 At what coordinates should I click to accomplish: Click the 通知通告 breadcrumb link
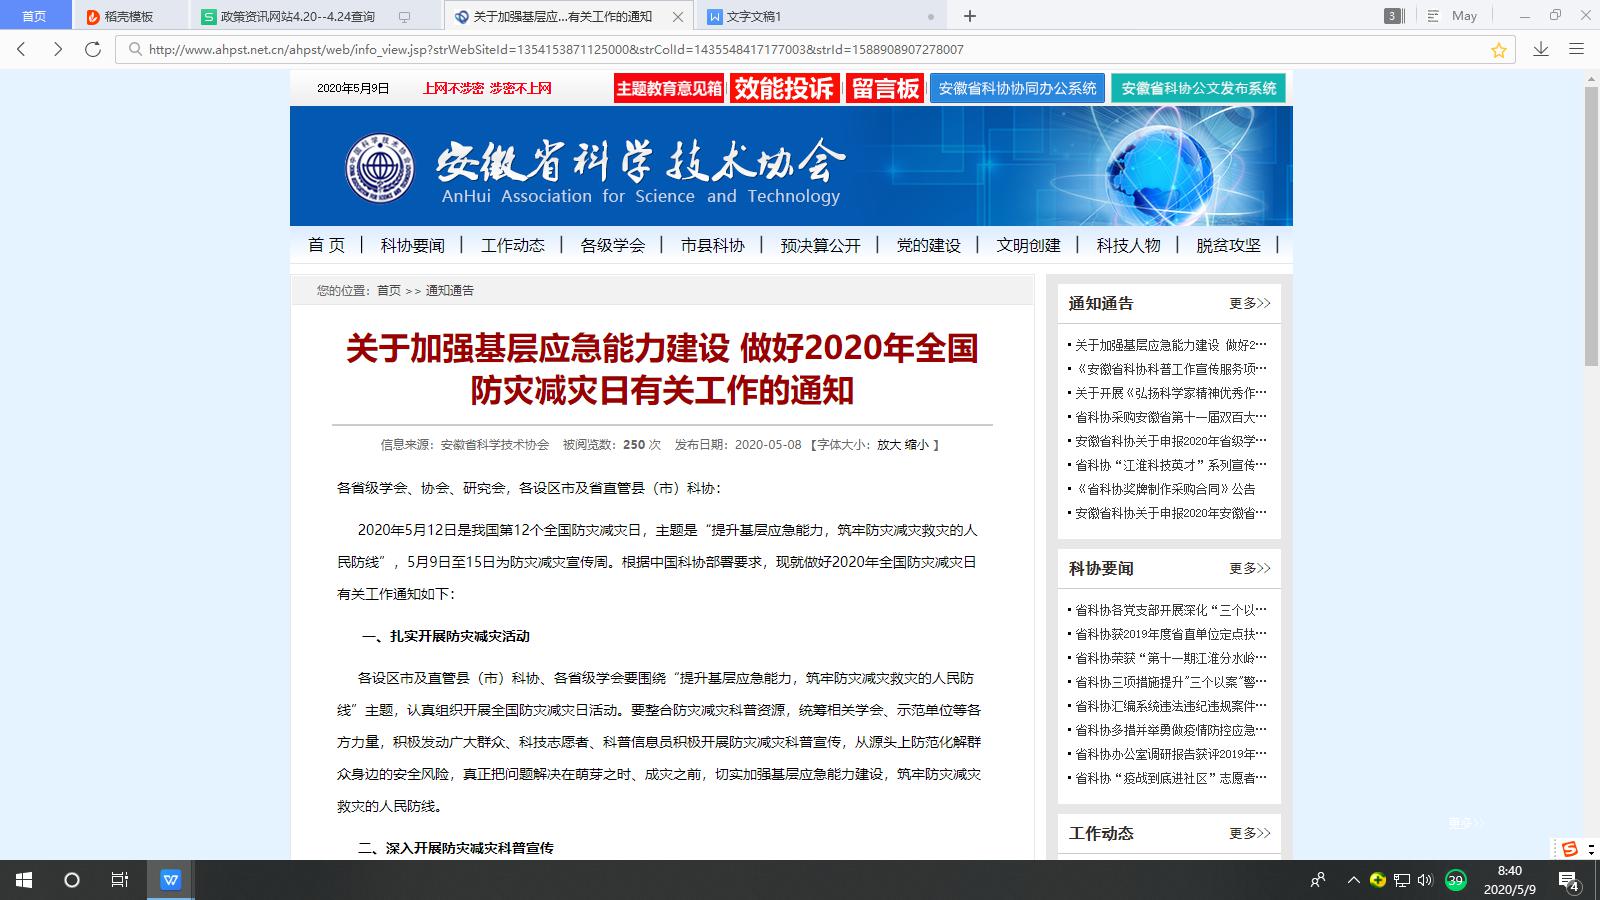point(450,291)
